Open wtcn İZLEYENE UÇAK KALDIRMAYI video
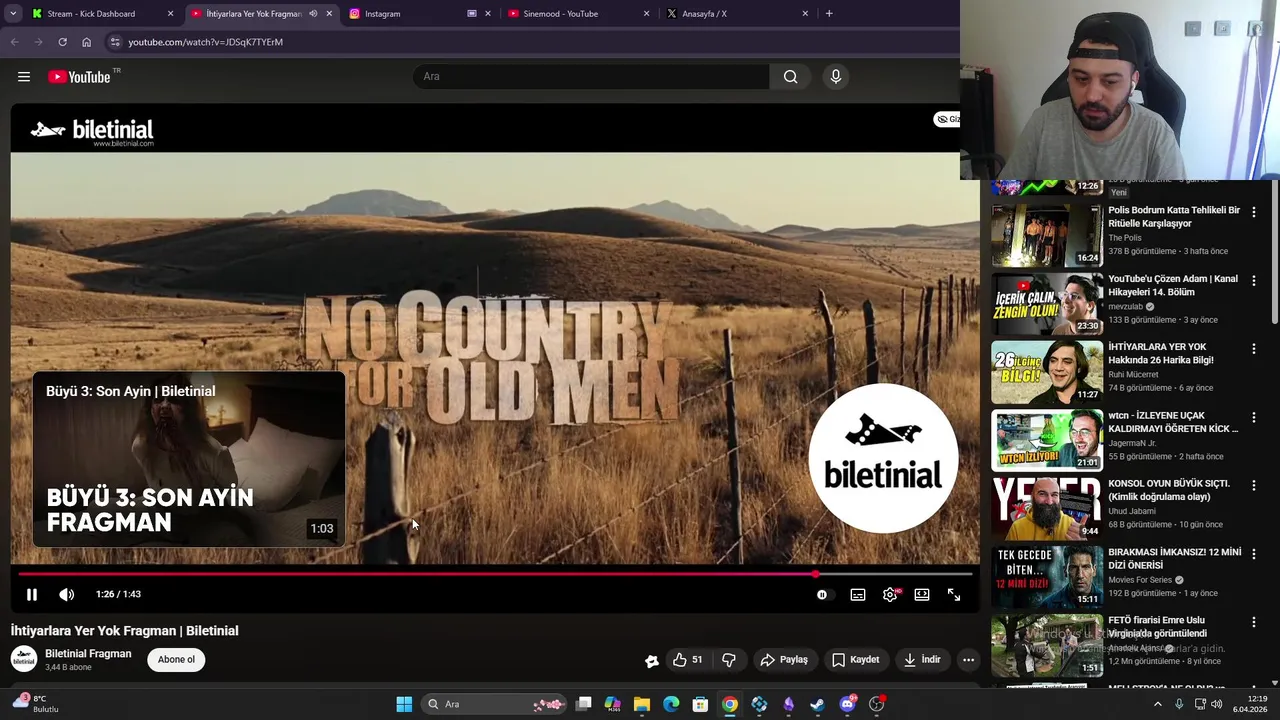Image resolution: width=1280 pixels, height=720 pixels. [1172, 422]
